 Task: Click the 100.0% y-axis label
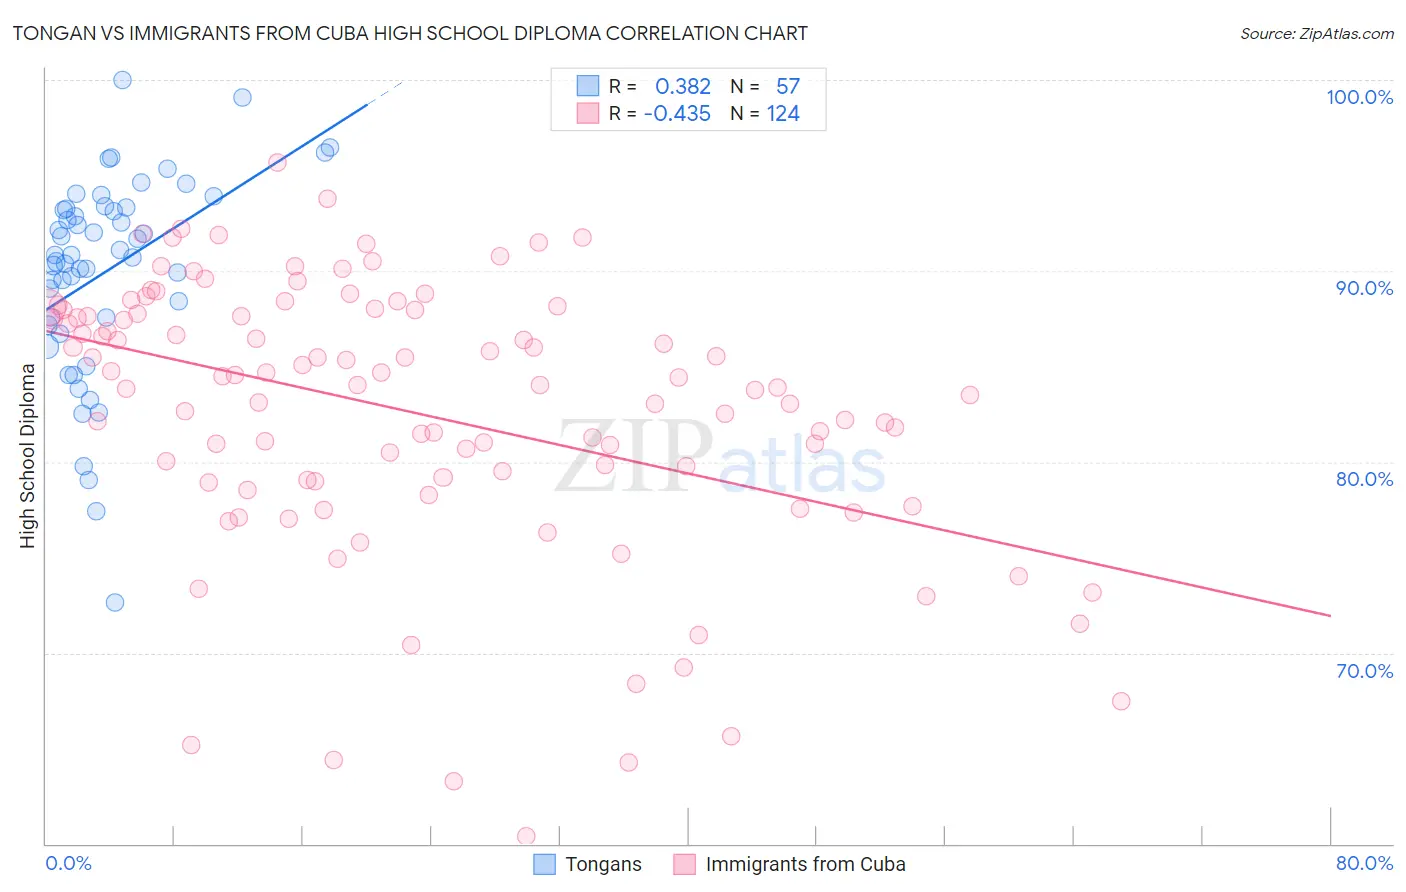click(1360, 97)
